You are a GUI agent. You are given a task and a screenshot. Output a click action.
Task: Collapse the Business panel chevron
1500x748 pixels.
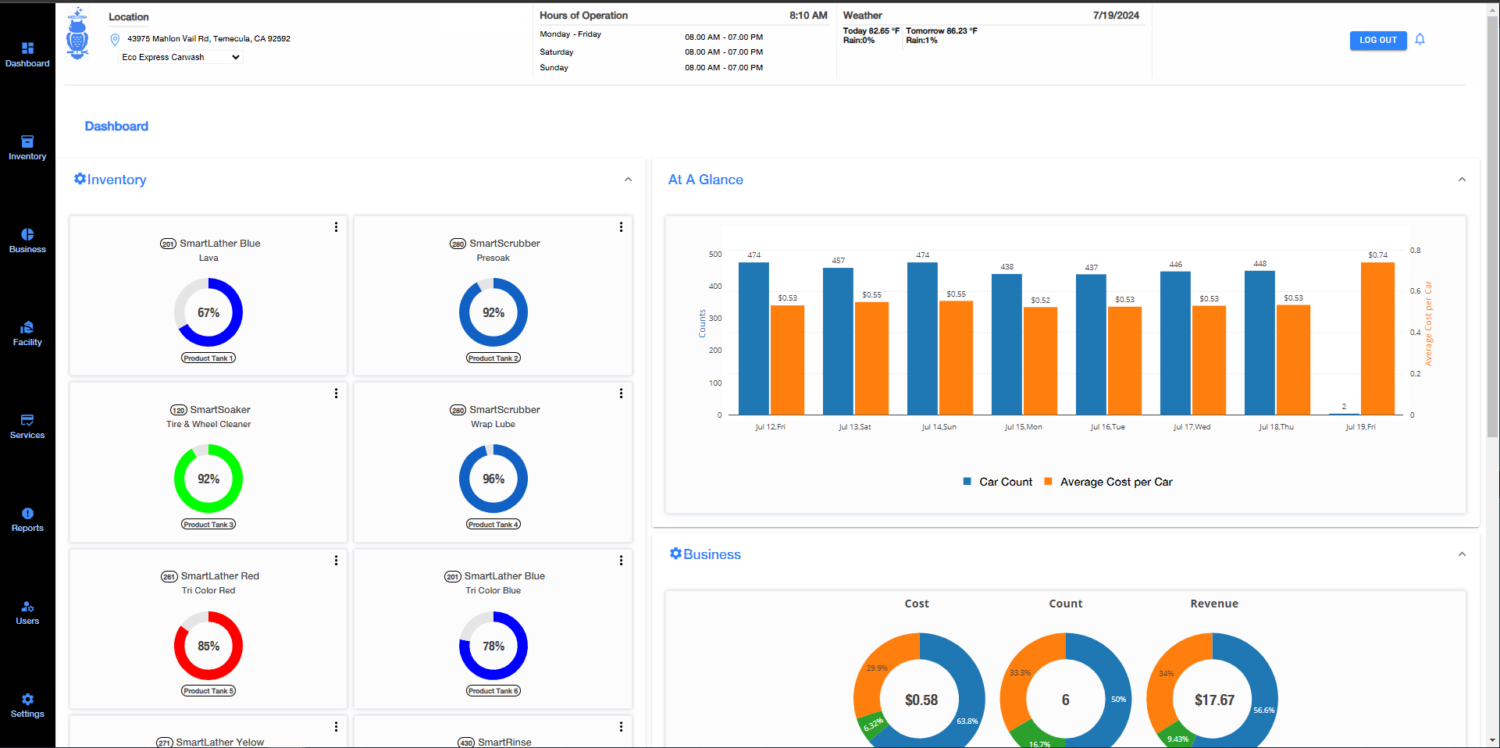click(x=1461, y=554)
